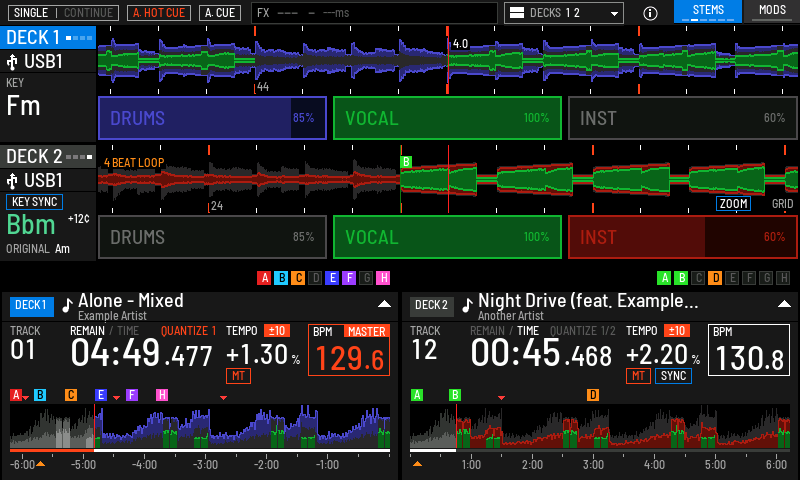
Task: Click the hot cue B marker on Deck 2 waveform
Action: (406, 162)
